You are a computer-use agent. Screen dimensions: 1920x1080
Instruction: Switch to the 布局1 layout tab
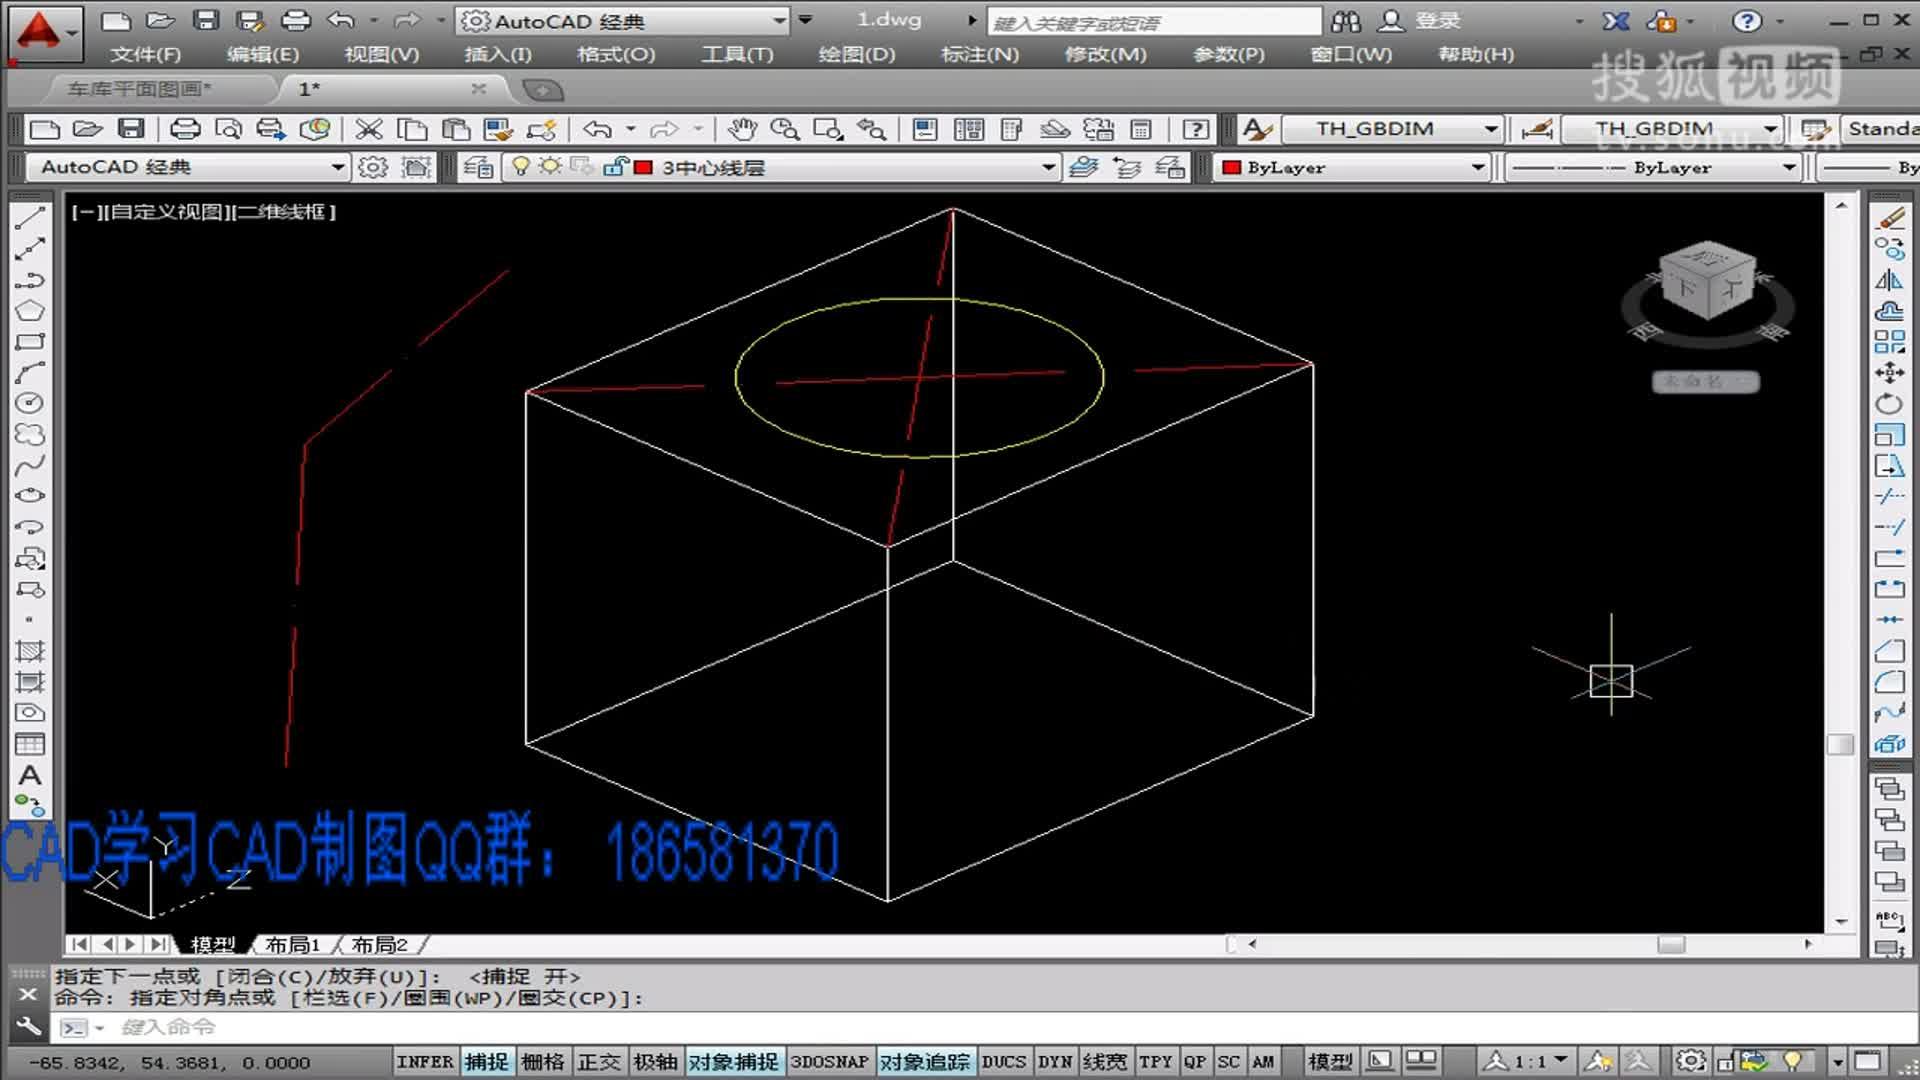coord(292,944)
